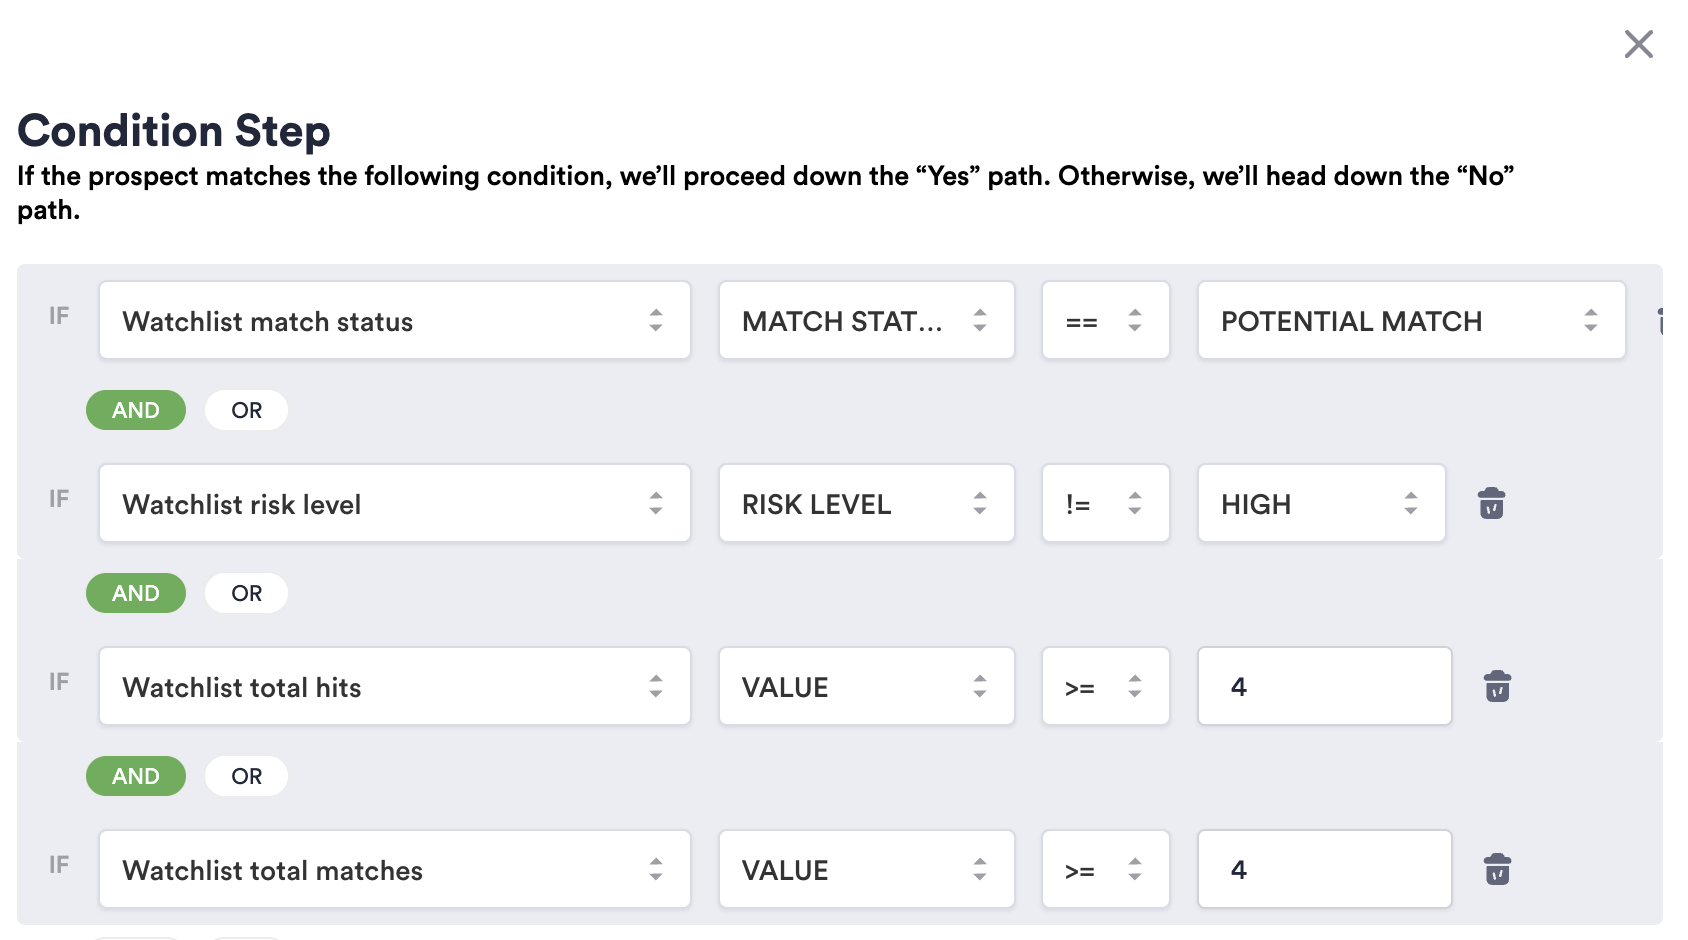Enable the green AND under the first condition
This screenshot has width=1688, height=940.
(x=136, y=410)
